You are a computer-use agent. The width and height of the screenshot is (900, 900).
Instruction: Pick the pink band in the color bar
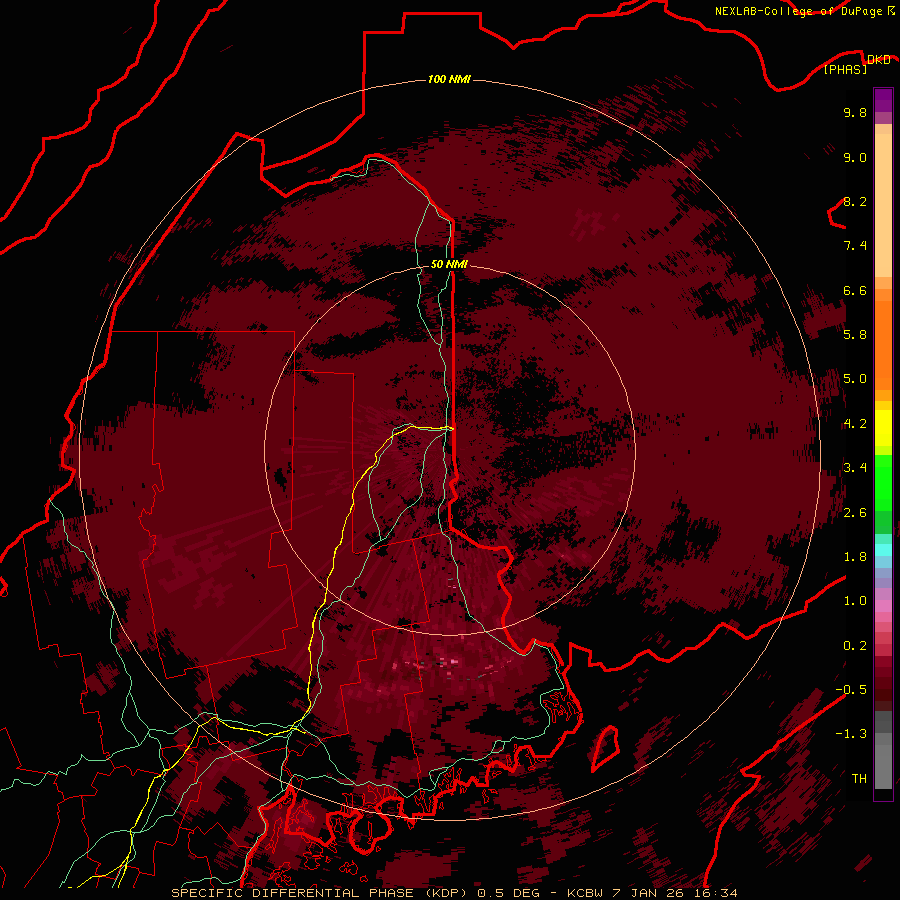[x=883, y=606]
